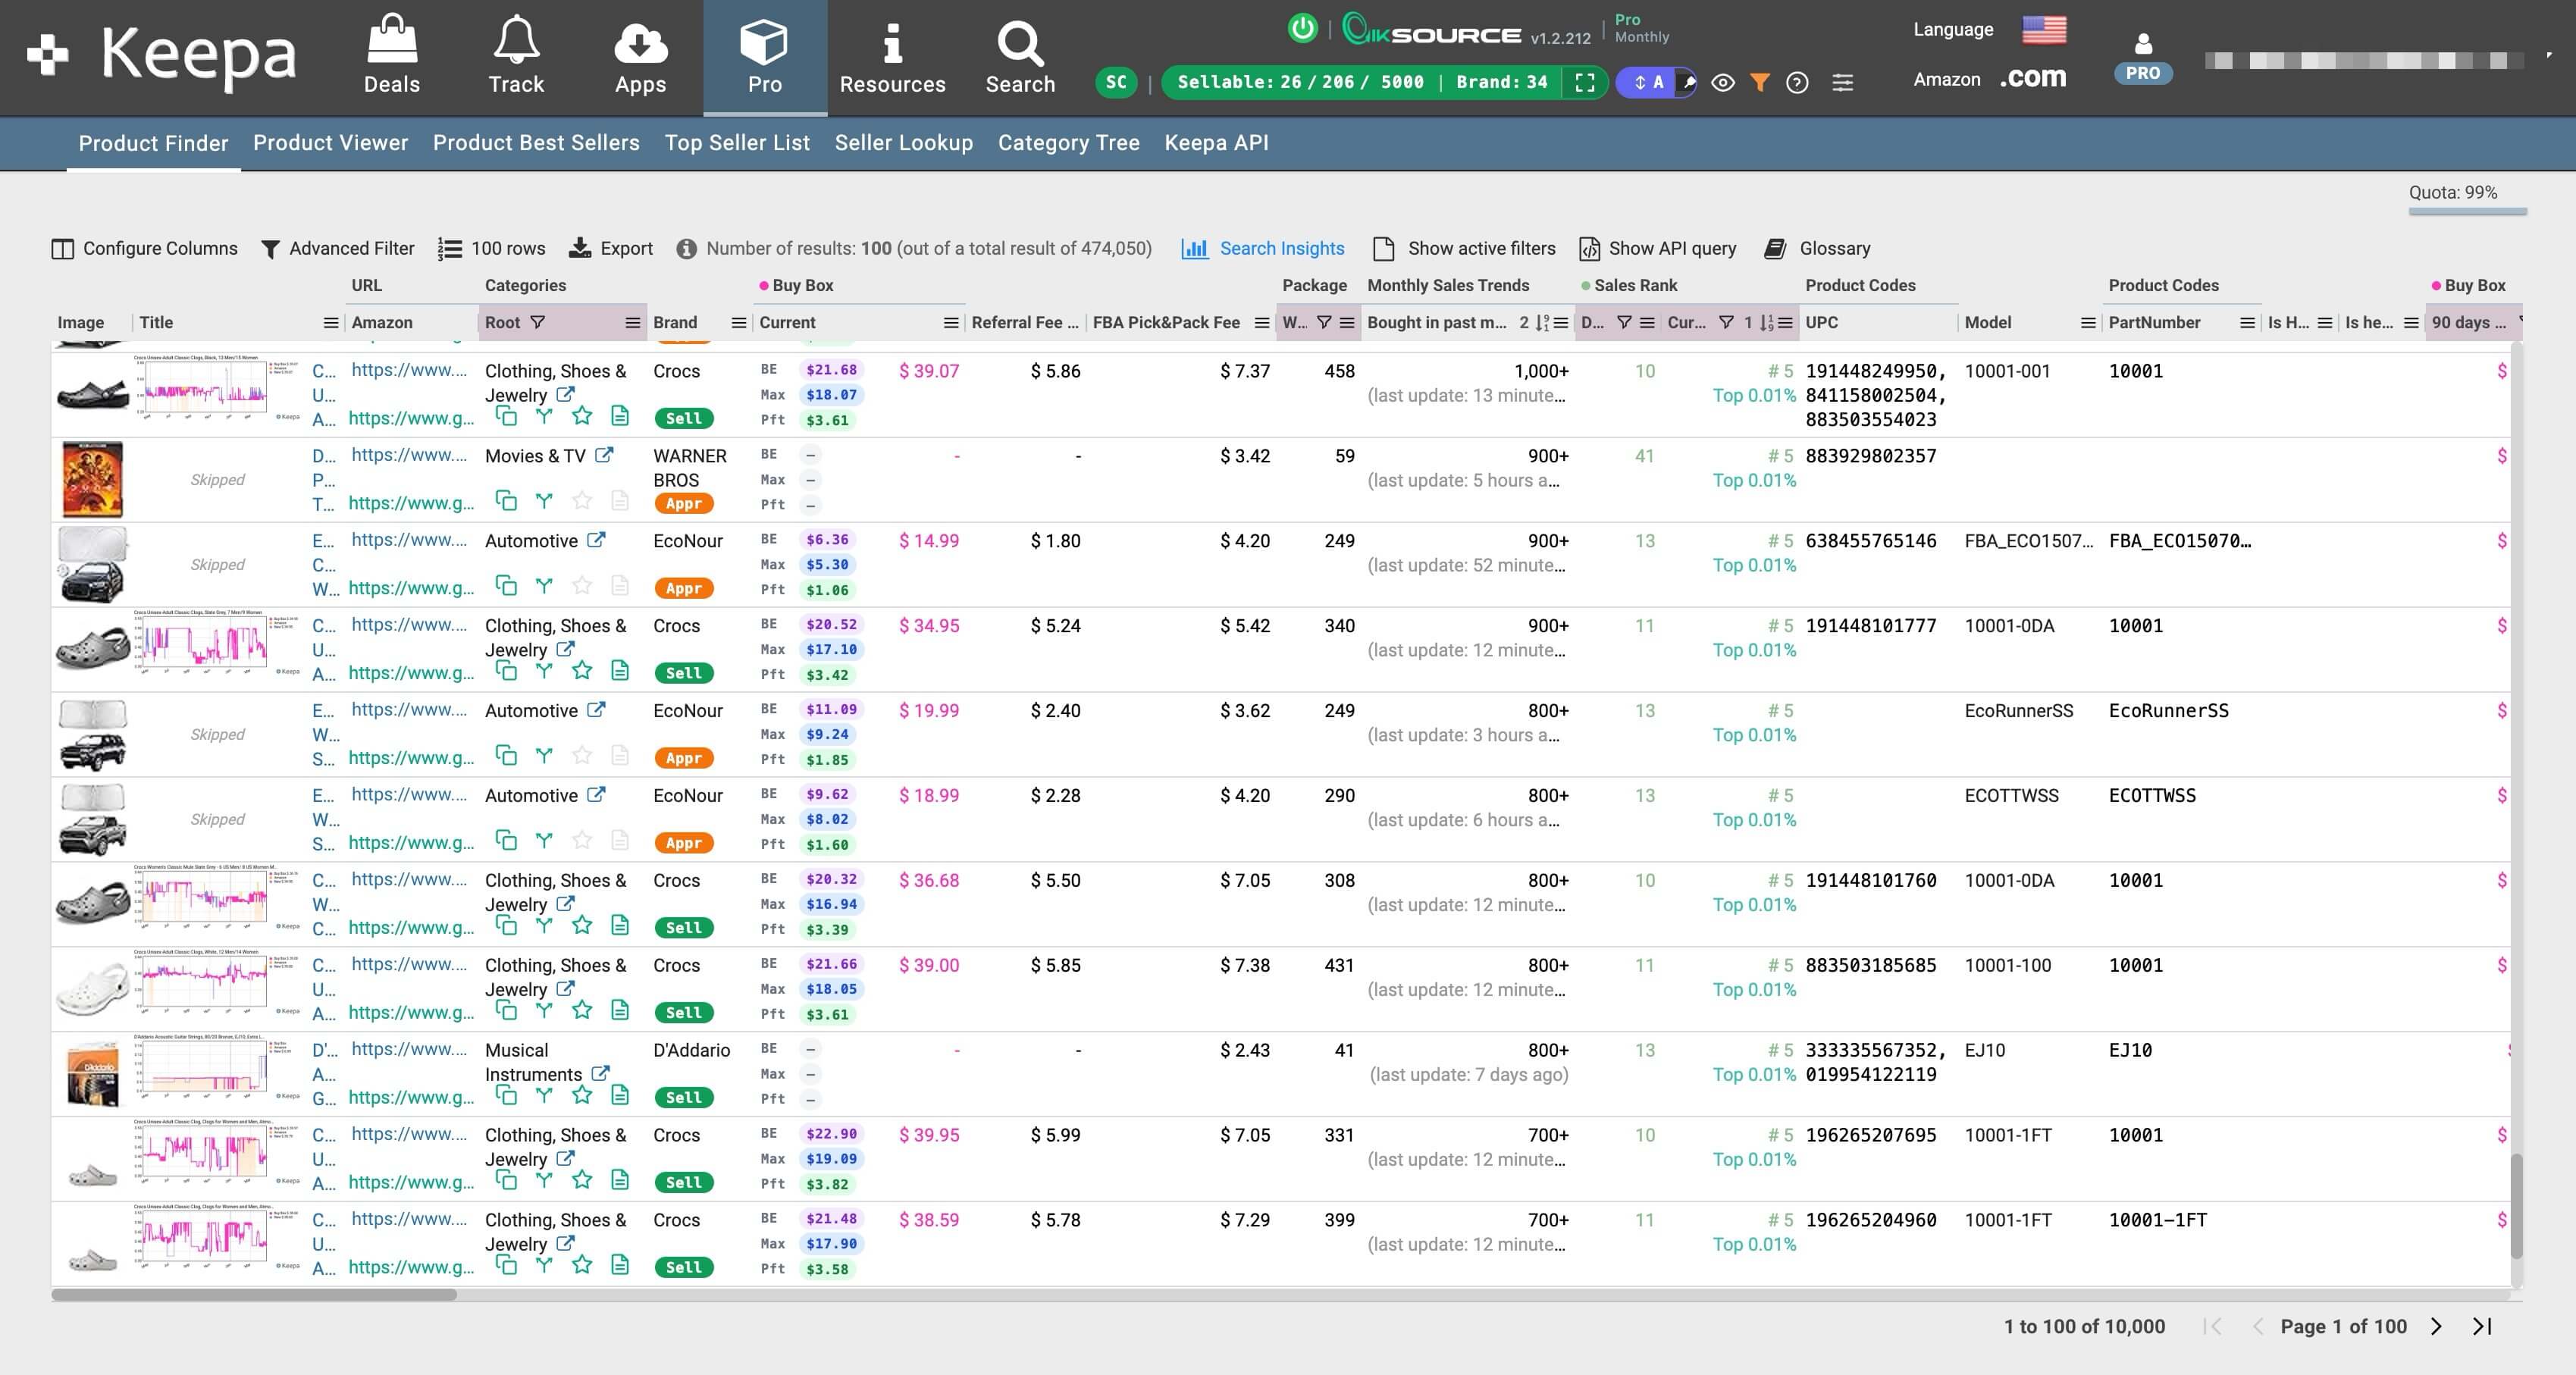Open the settings sliders icon near the help icon
The height and width of the screenshot is (1375, 2576).
[x=1843, y=83]
